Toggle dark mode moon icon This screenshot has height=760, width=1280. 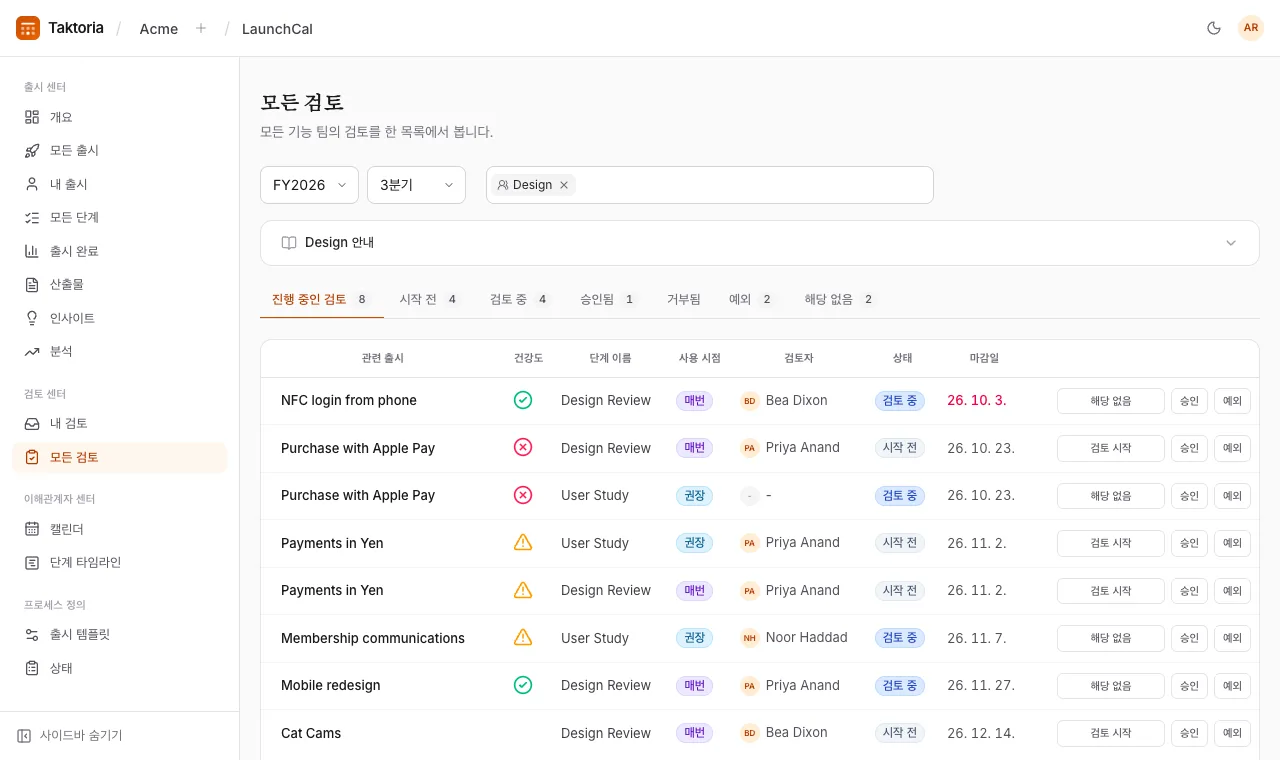(1214, 28)
